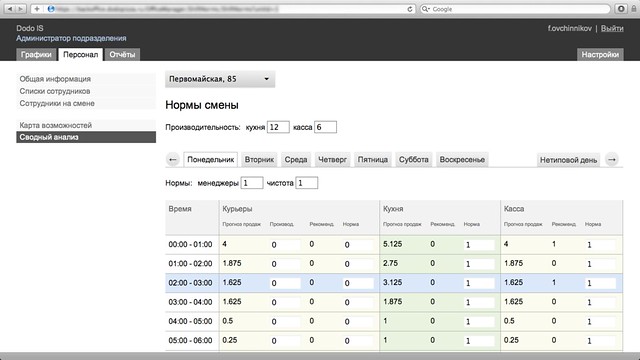Click the 03:00 - 04:00 time row label
This screenshot has height=360, width=640.
[190, 302]
